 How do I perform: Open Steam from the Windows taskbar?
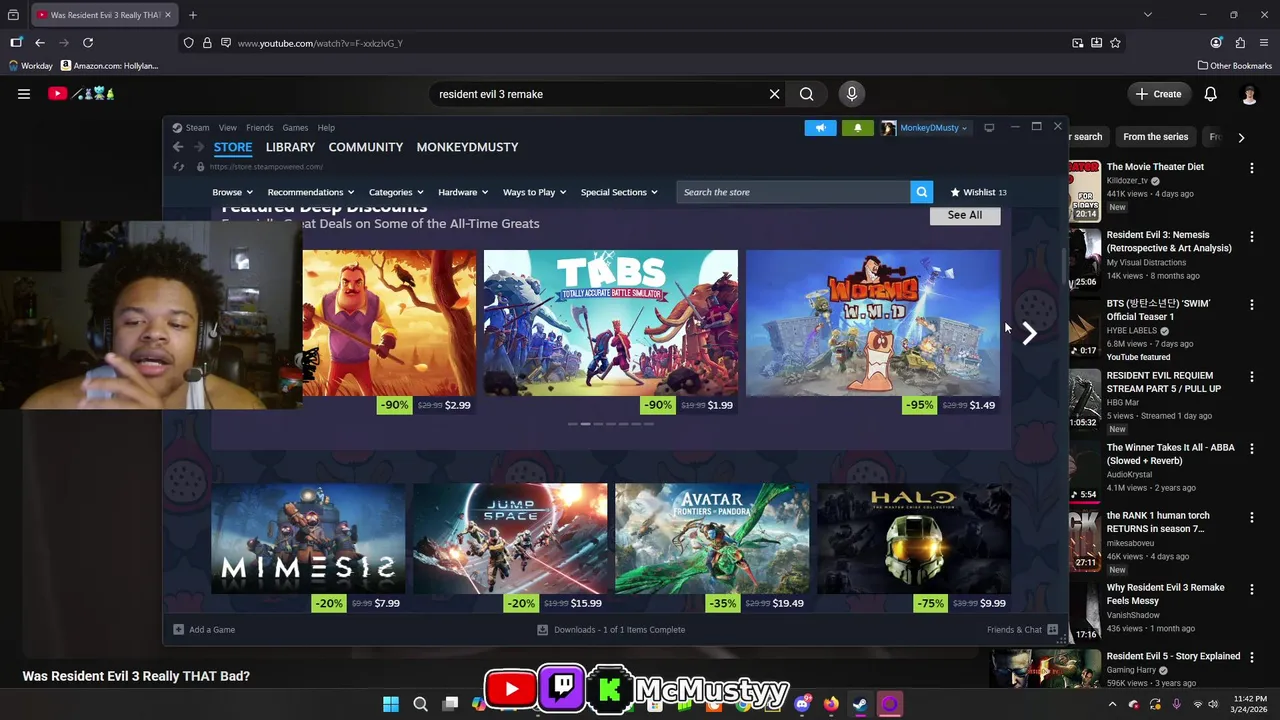tap(860, 704)
